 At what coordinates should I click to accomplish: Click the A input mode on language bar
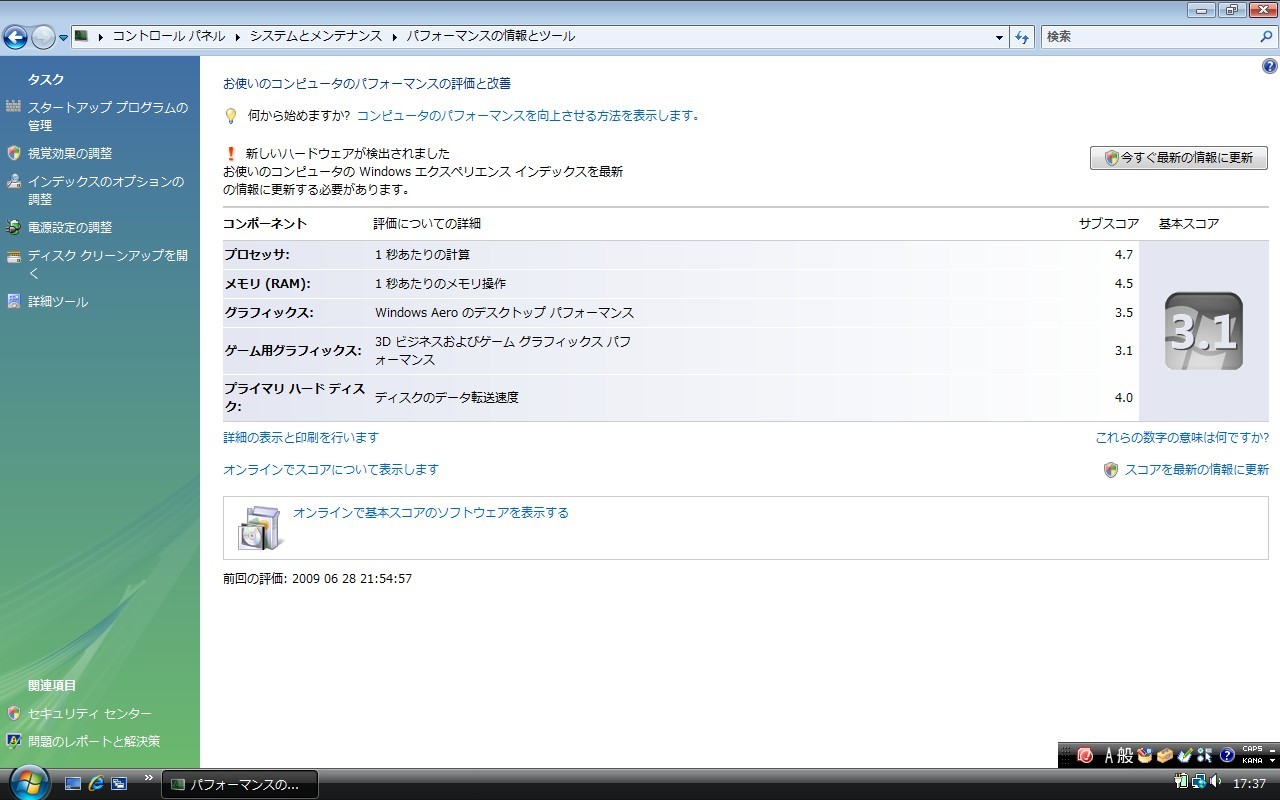pyautogui.click(x=1110, y=755)
